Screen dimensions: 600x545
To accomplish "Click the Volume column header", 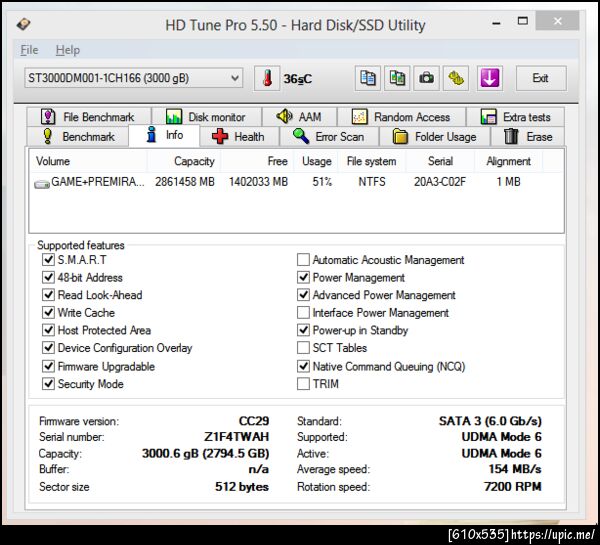I will (88, 161).
